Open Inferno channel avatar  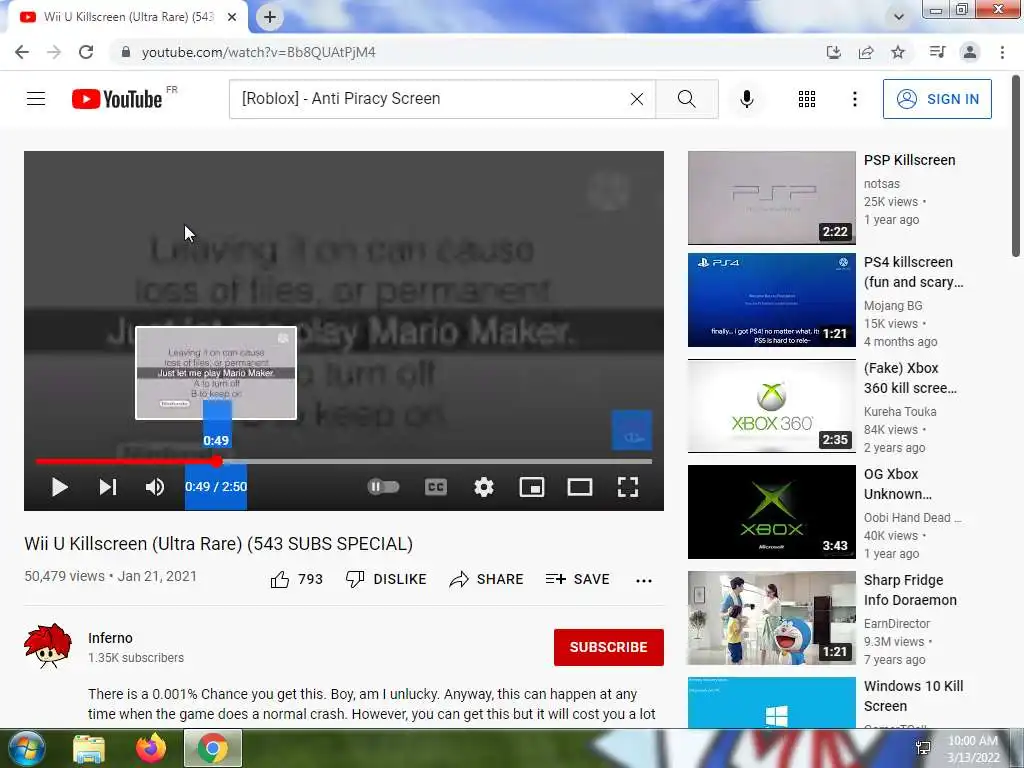[48, 646]
